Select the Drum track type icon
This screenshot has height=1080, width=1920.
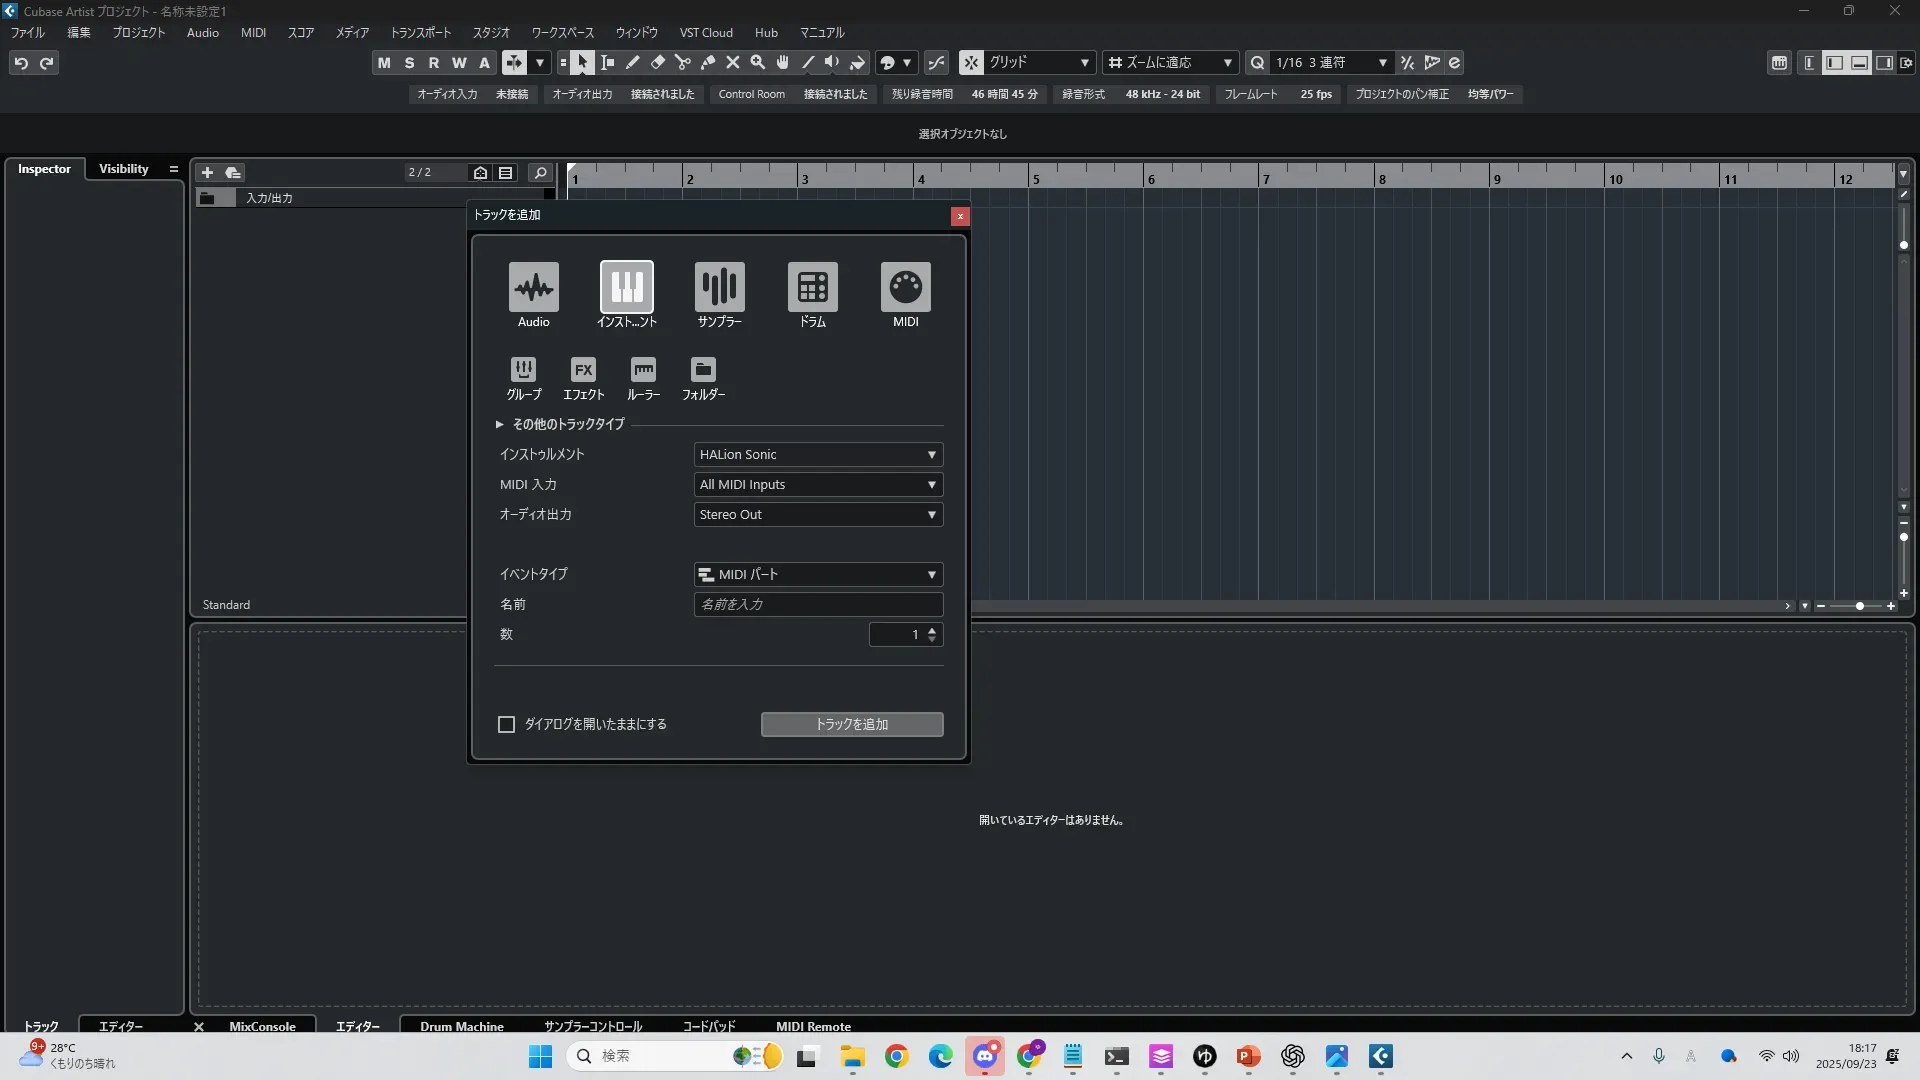[x=812, y=288]
